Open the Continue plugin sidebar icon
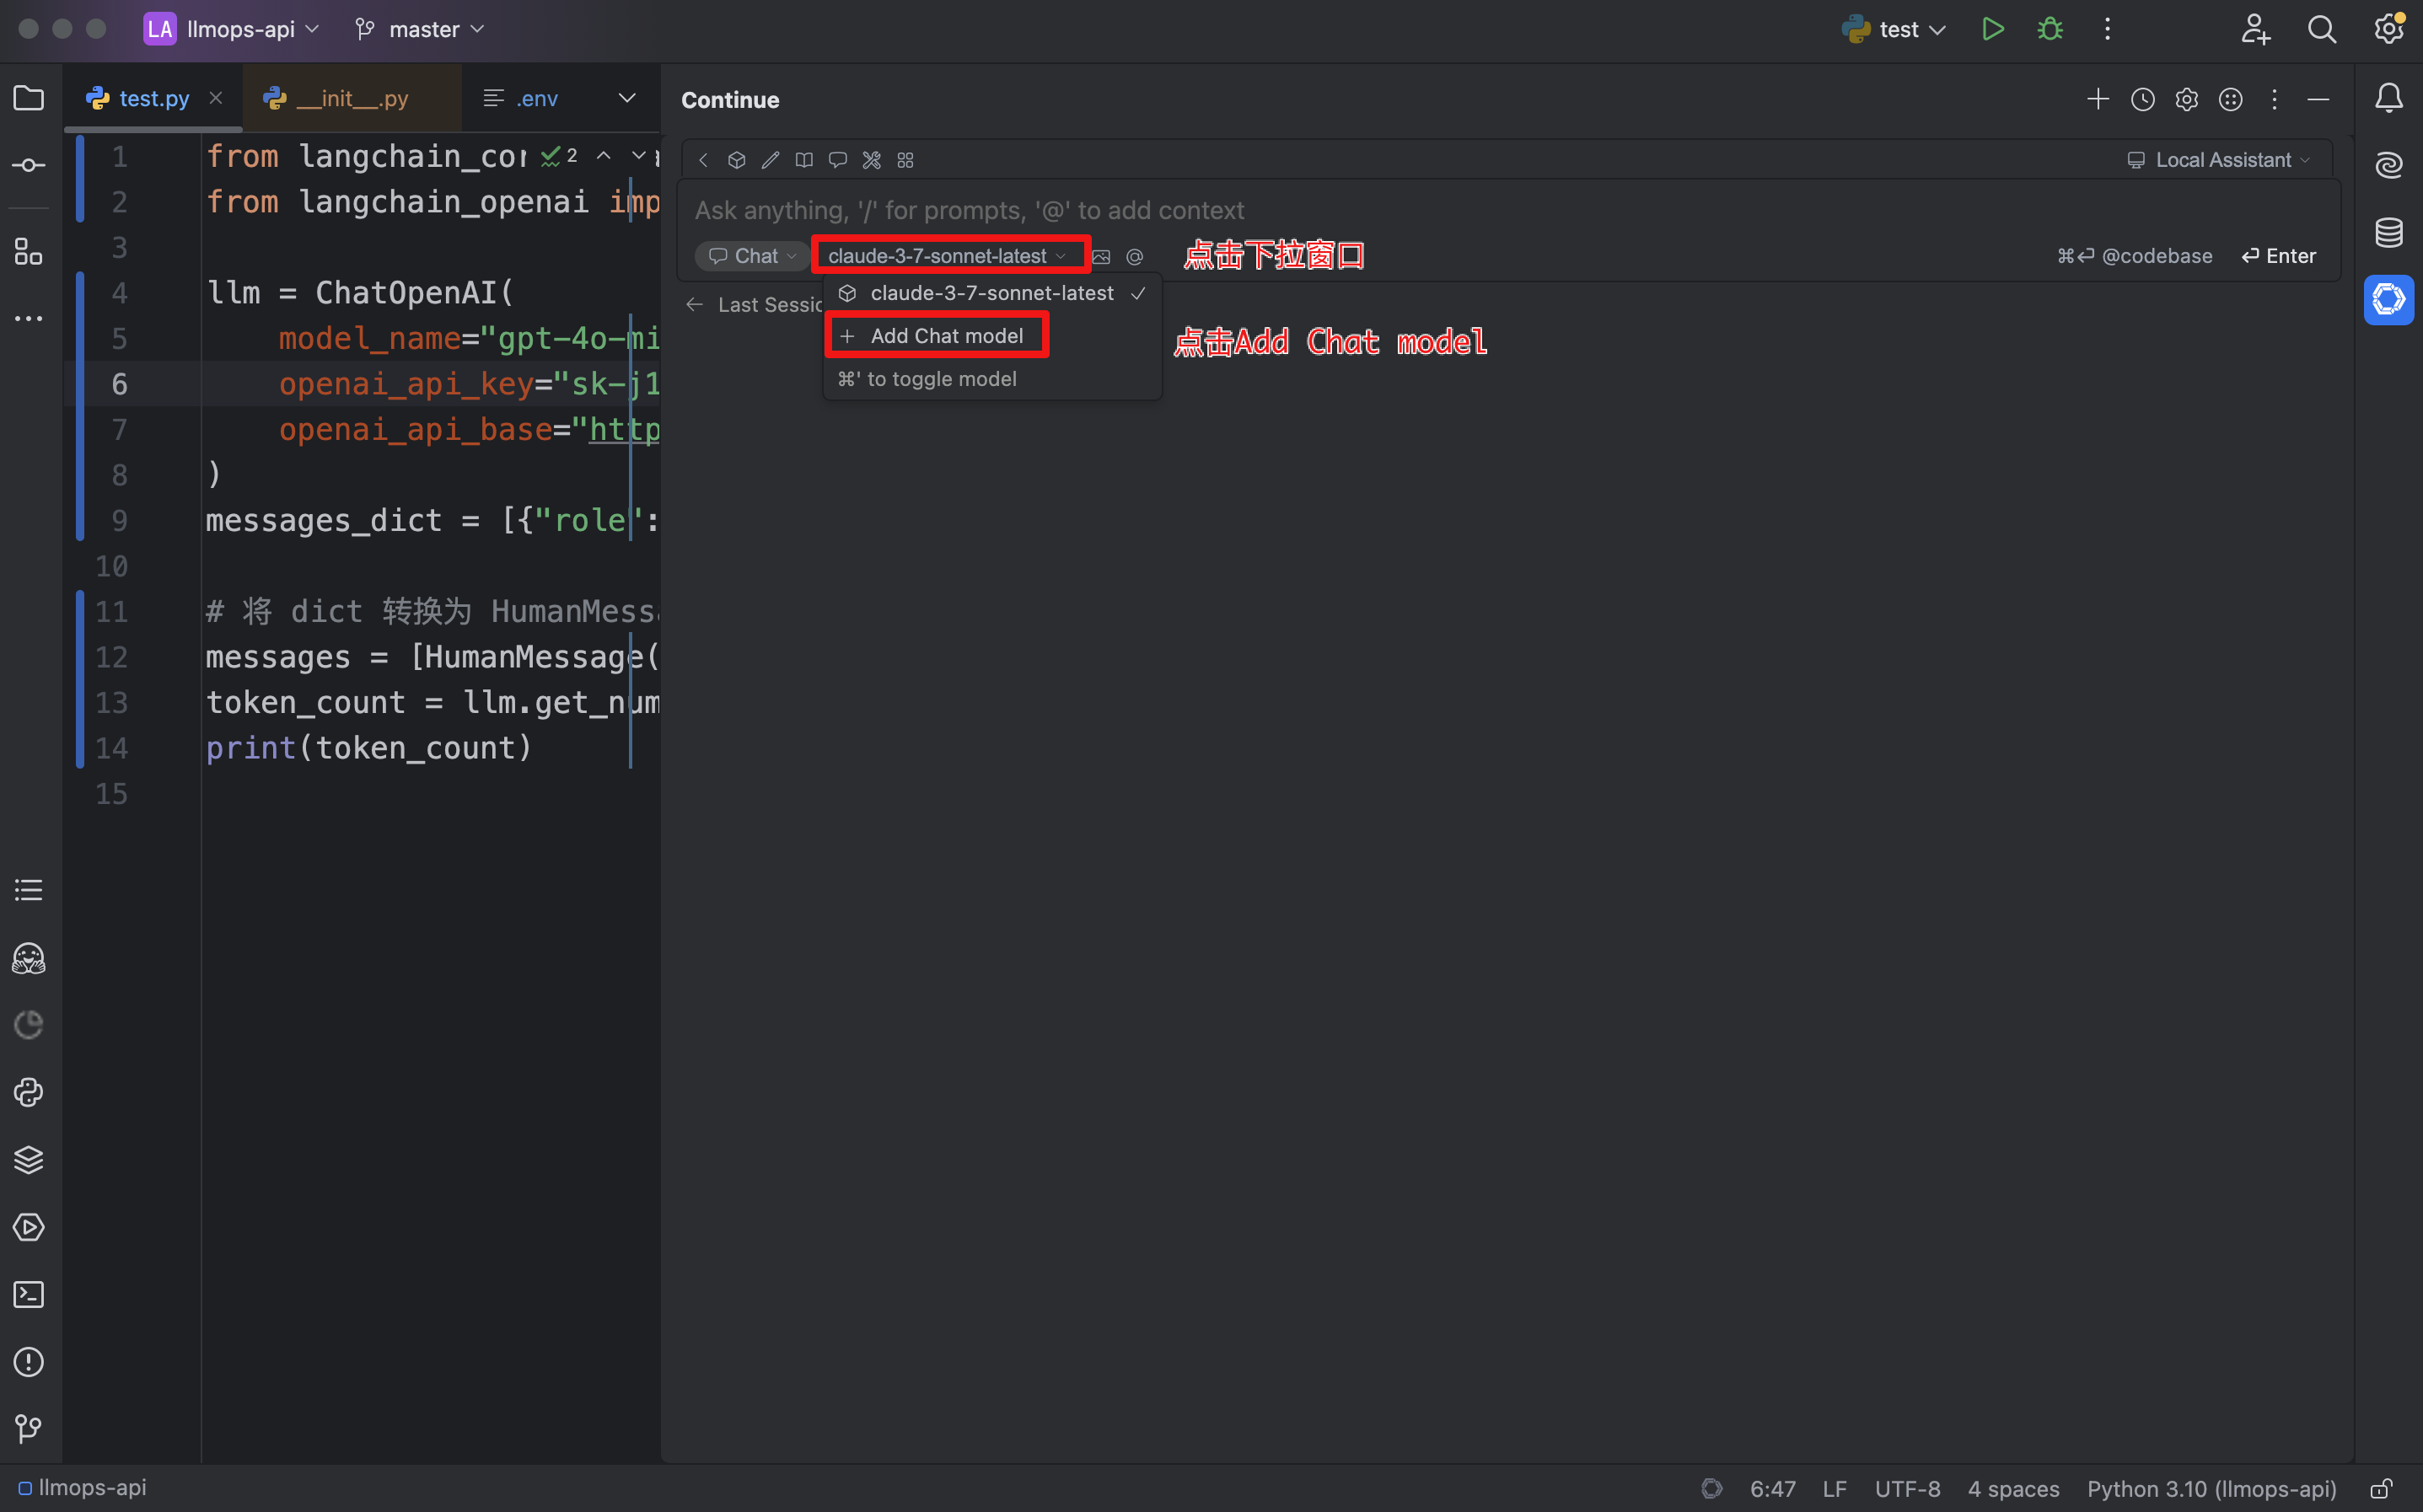This screenshot has width=2423, height=1512. point(2388,299)
